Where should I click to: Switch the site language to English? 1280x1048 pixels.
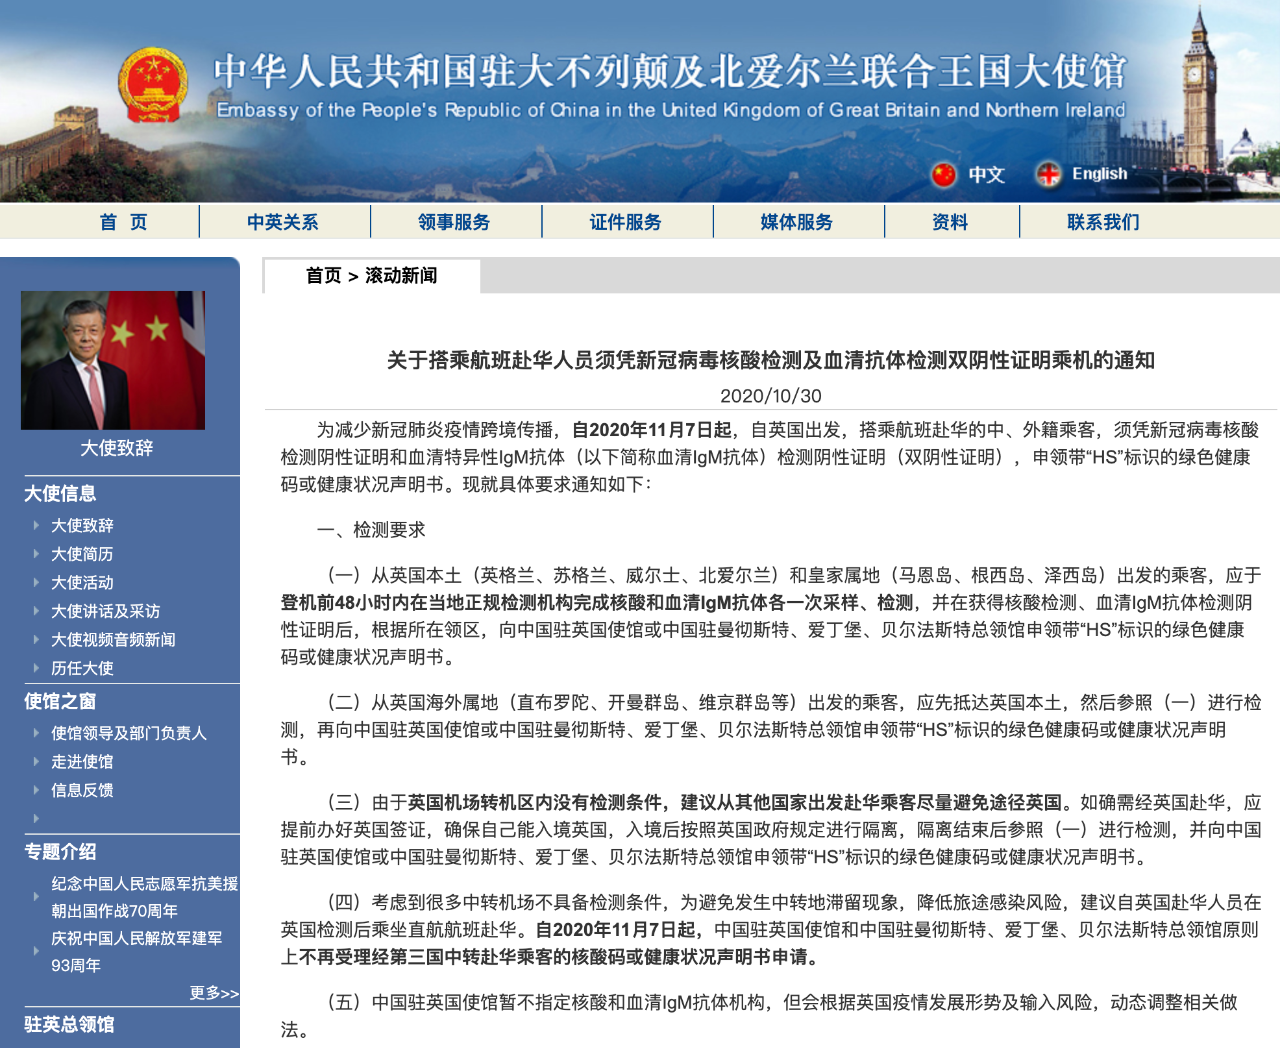click(1098, 173)
